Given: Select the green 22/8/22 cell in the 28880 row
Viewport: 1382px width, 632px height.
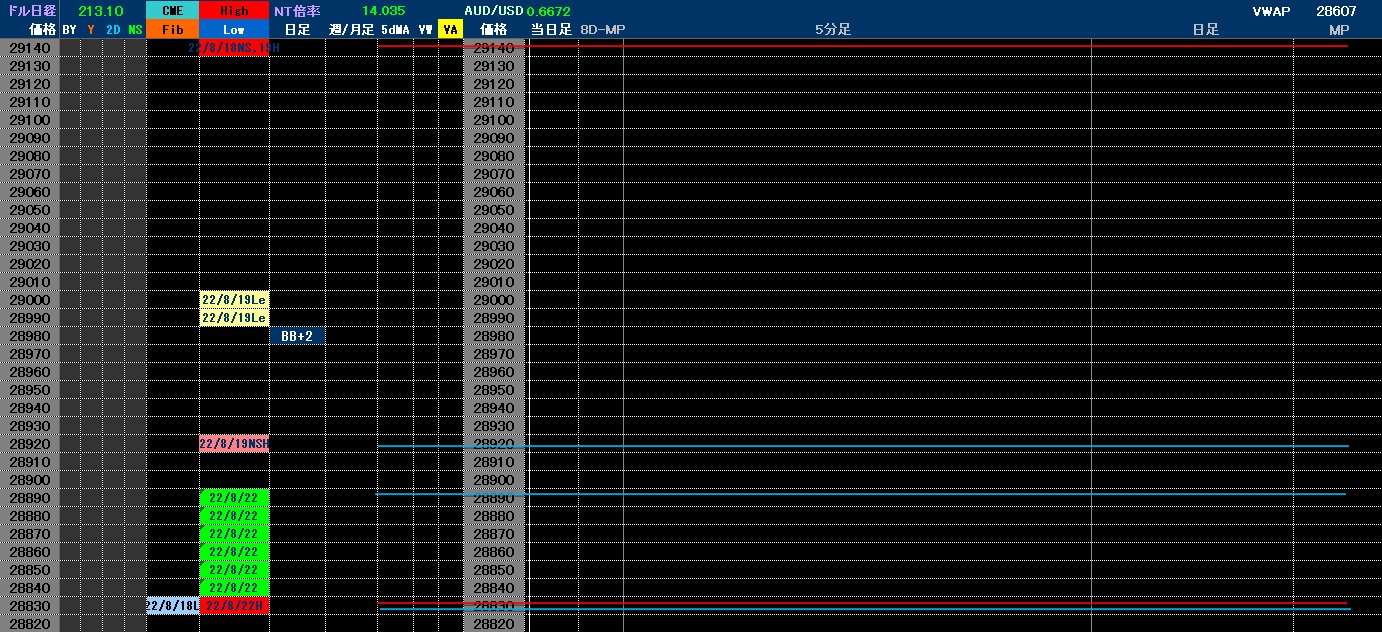Looking at the screenshot, I should tap(234, 516).
